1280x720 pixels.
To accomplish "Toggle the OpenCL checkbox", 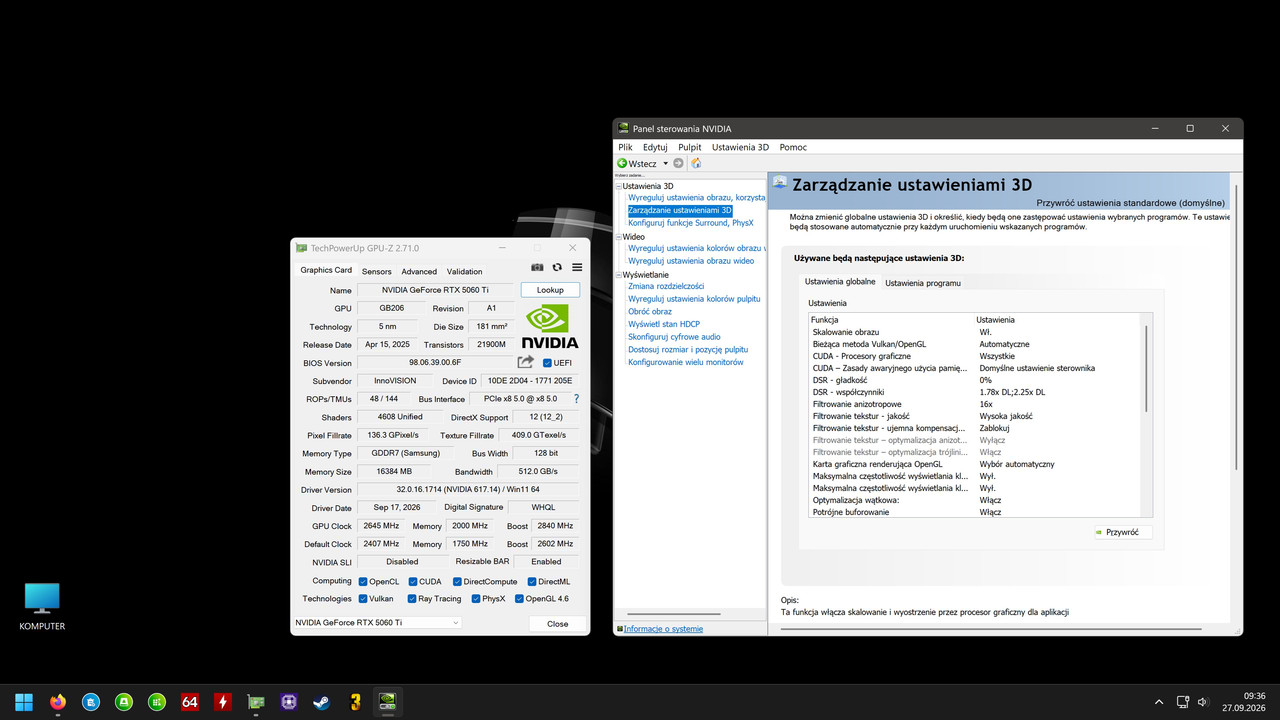I will 361,581.
